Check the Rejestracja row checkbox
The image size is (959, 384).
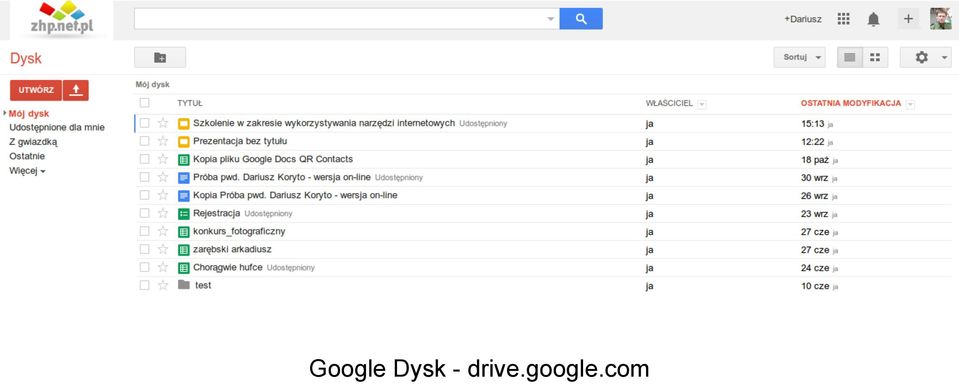[x=144, y=213]
